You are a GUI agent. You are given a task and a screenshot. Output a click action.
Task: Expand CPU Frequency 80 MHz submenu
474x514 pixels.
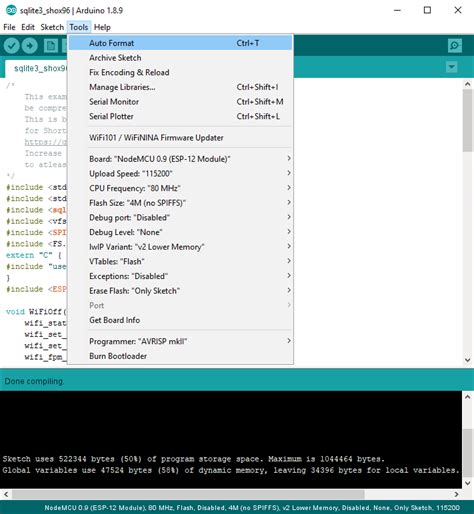click(180, 188)
